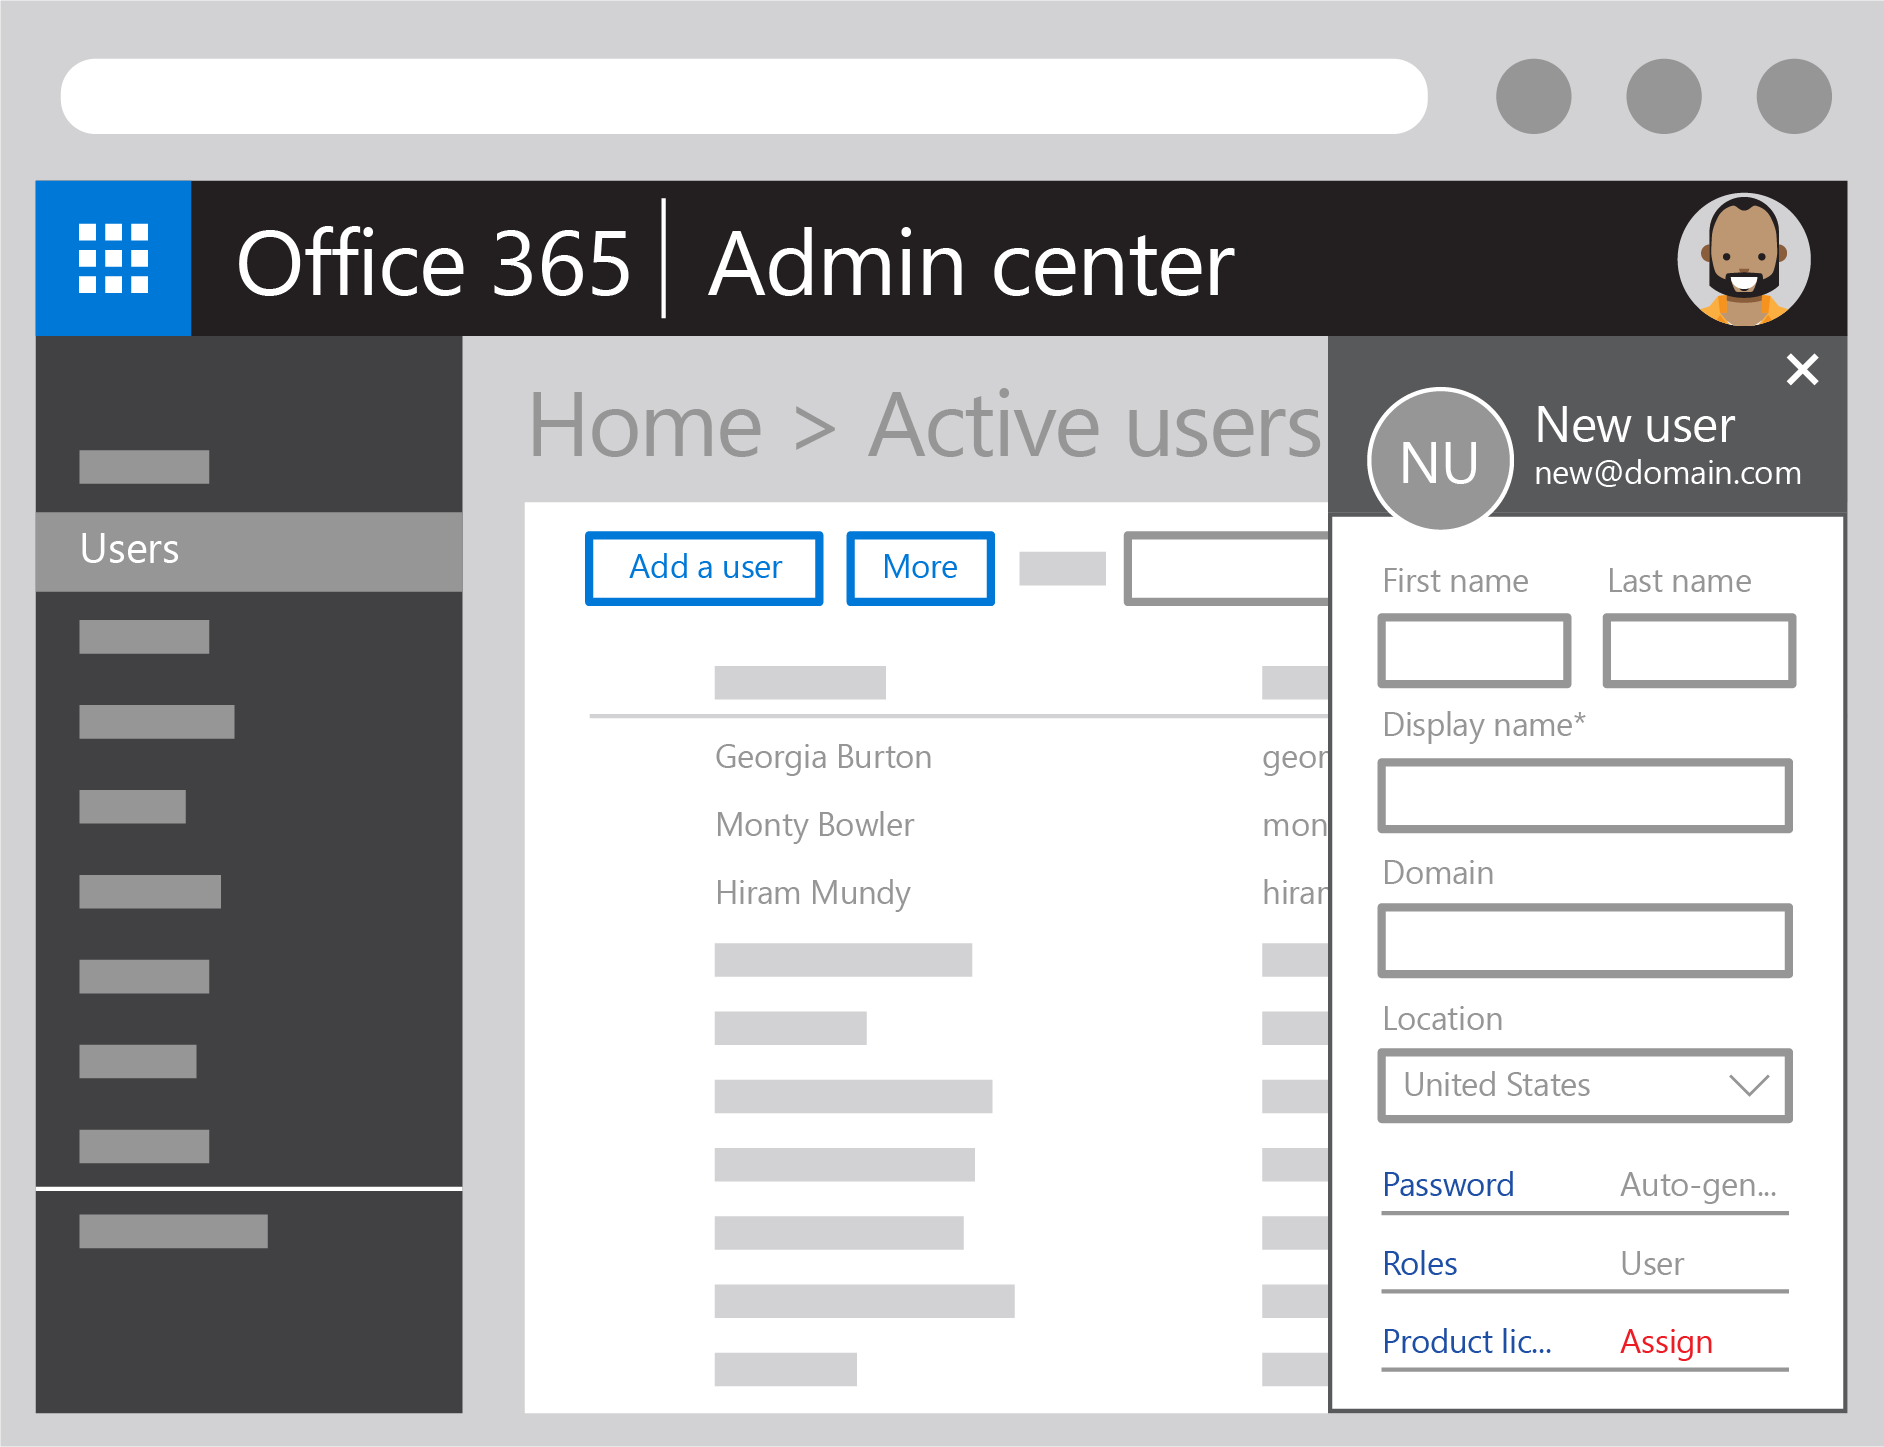The height and width of the screenshot is (1447, 1884).
Task: Expand the Password section
Action: [x=1447, y=1185]
